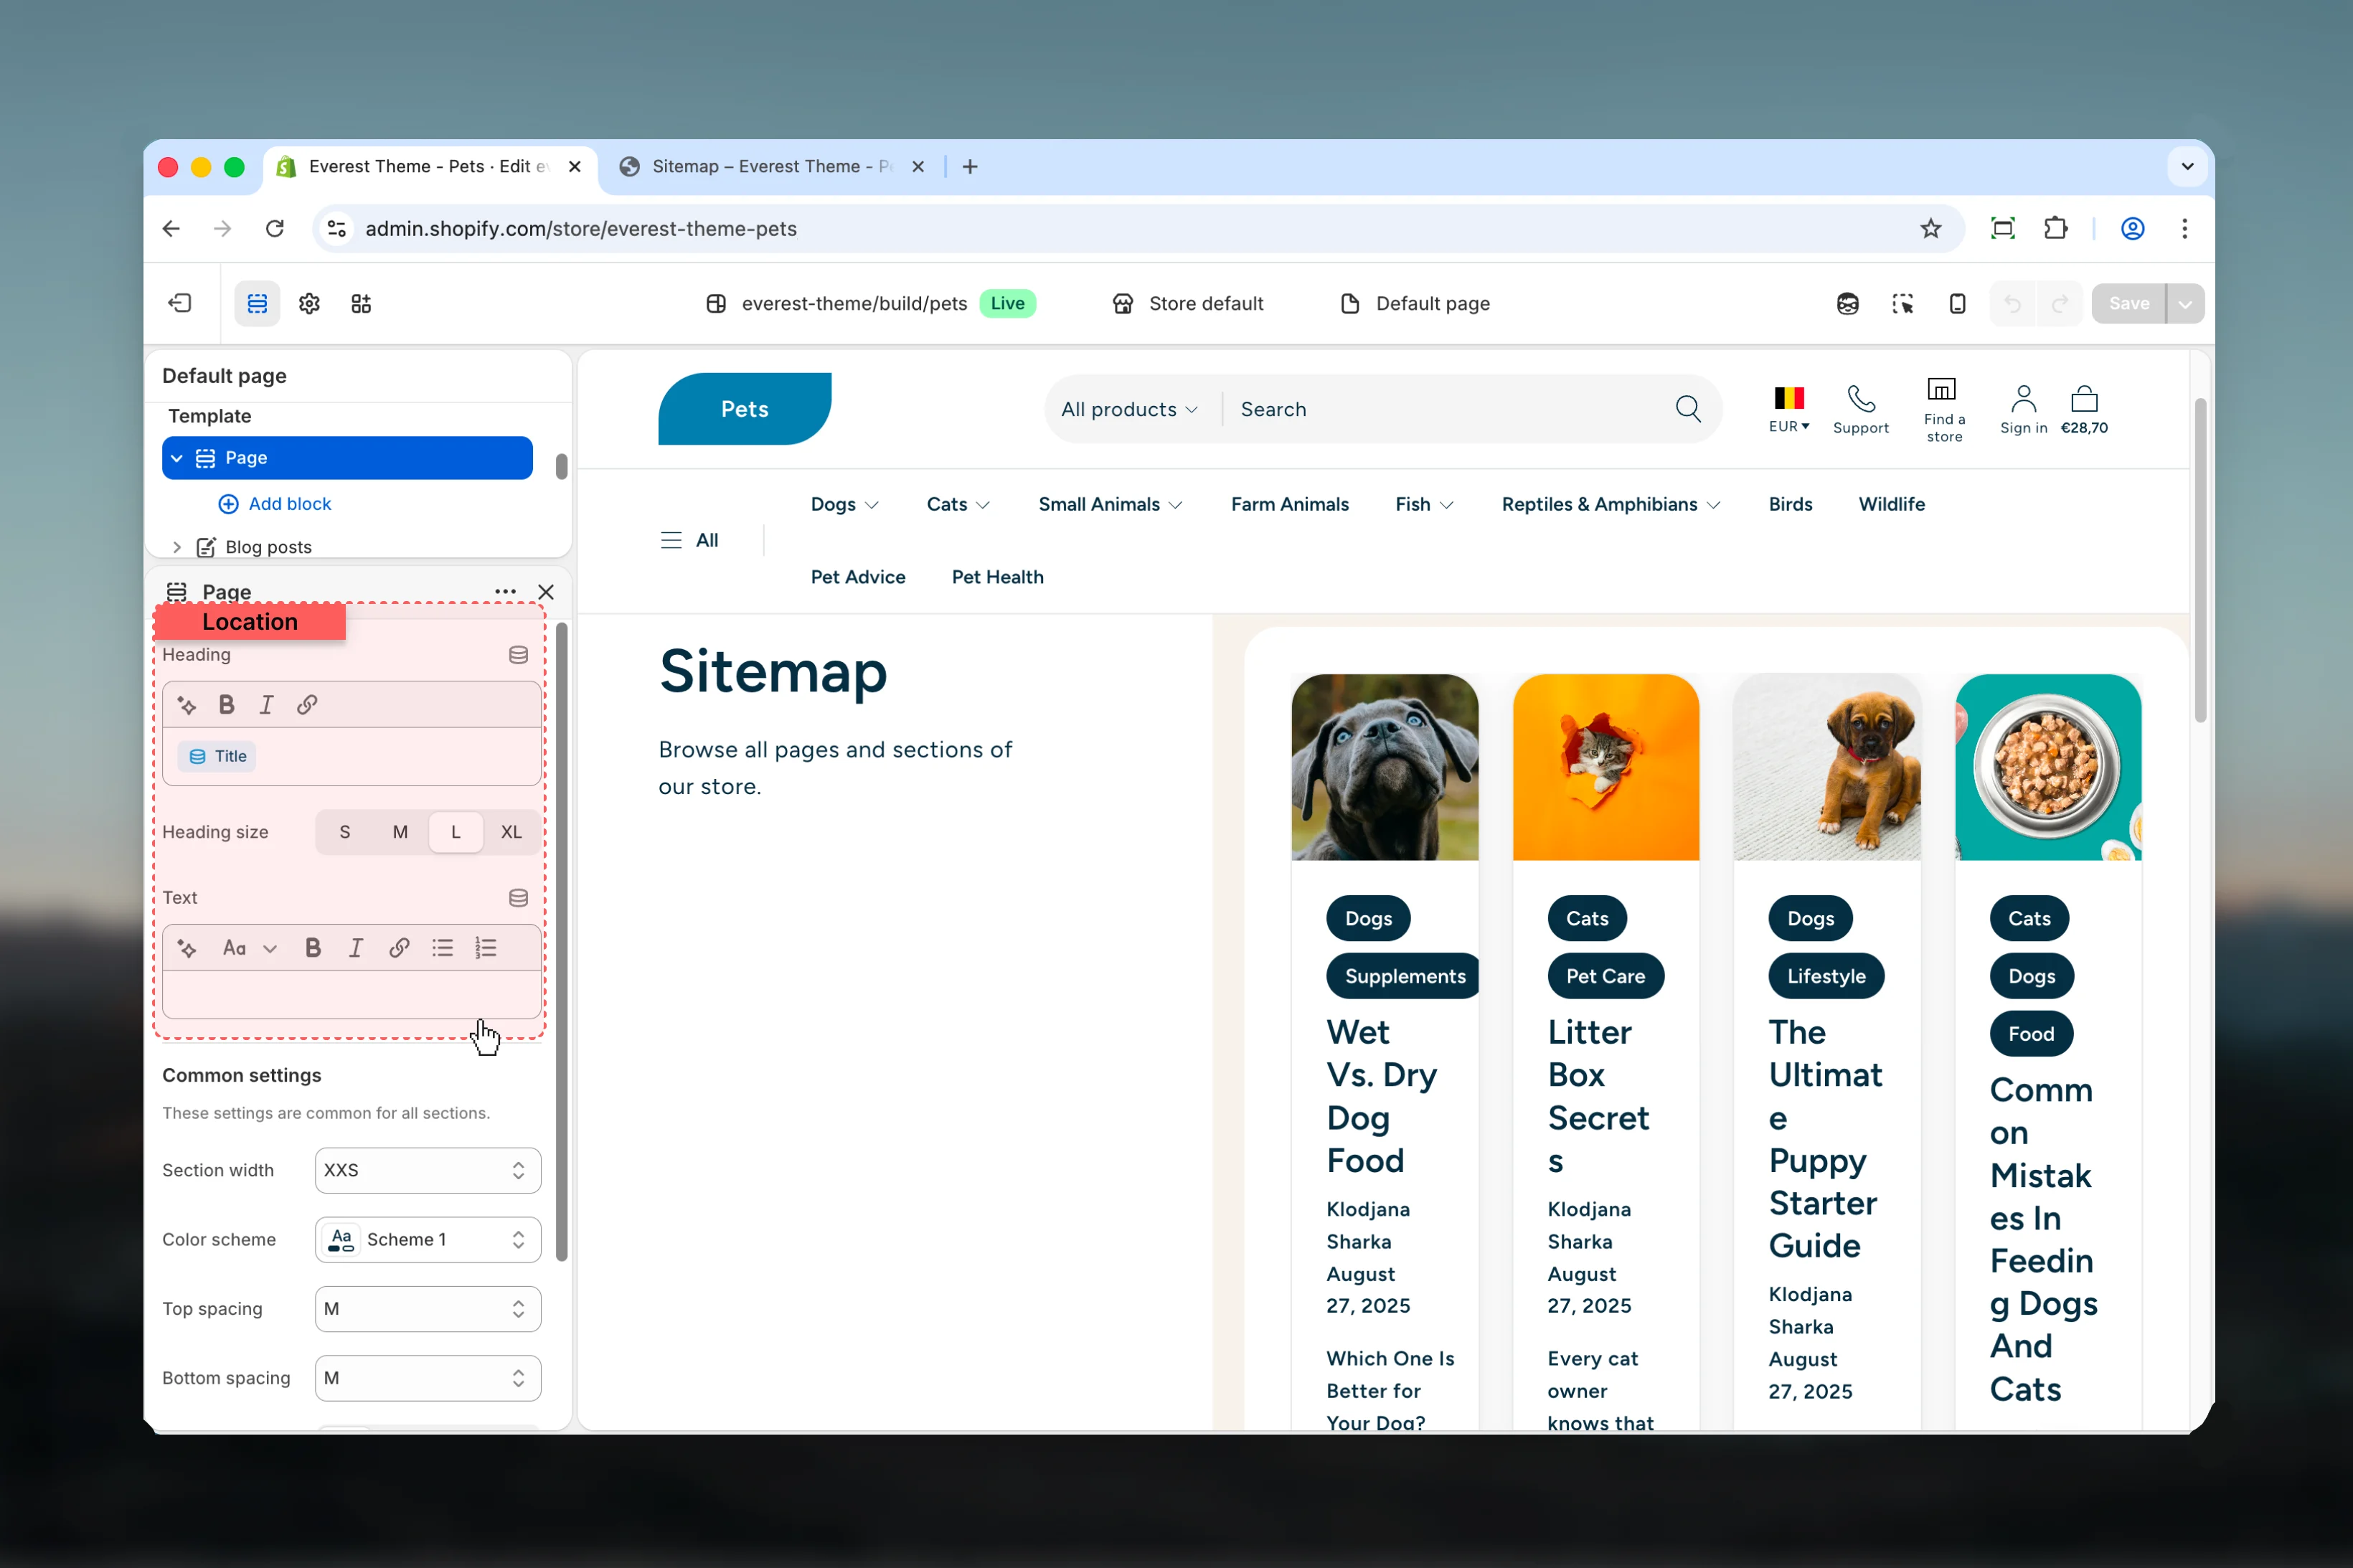This screenshot has height=1568, width=2353.
Task: Open text style Aa dropdown
Action: pyautogui.click(x=249, y=948)
